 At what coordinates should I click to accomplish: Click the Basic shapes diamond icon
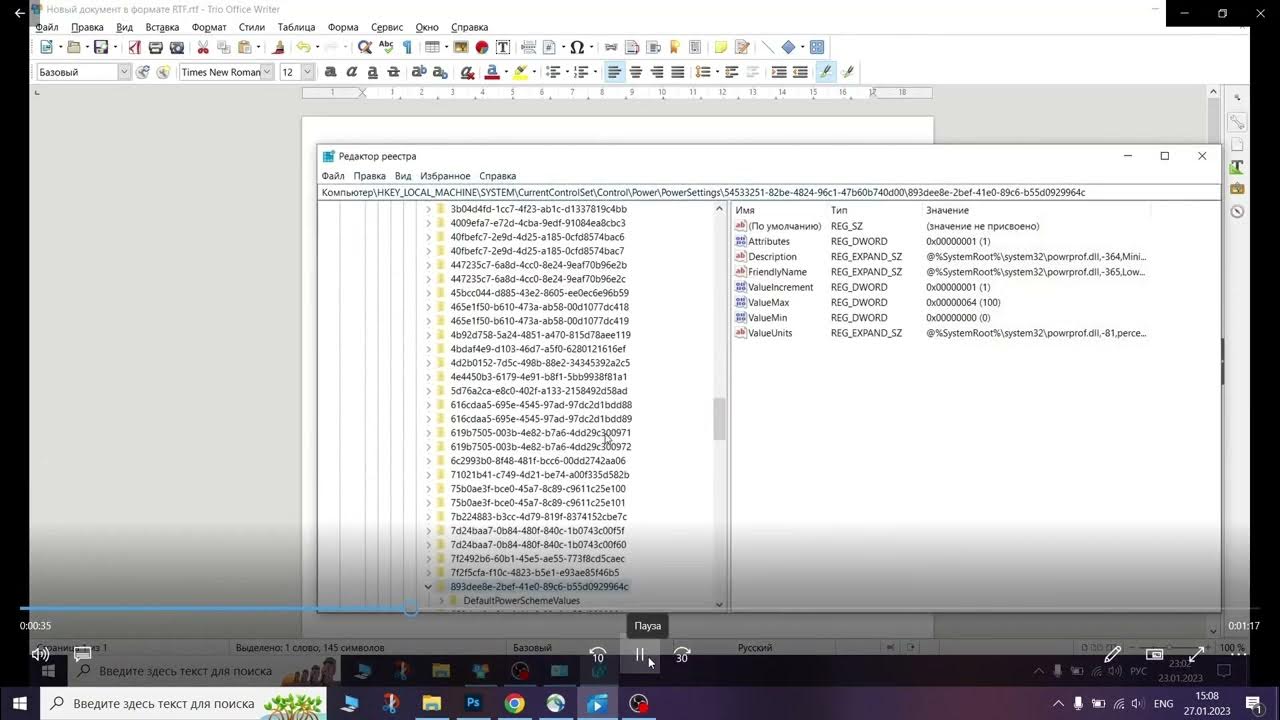click(x=788, y=47)
